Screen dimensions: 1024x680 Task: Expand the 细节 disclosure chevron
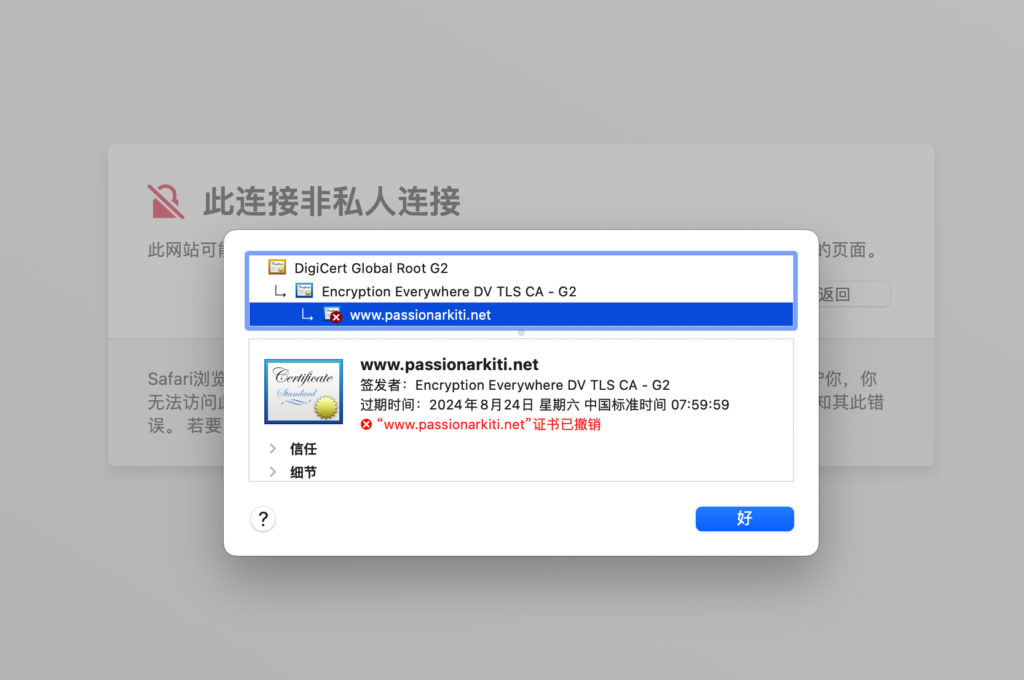(x=273, y=472)
